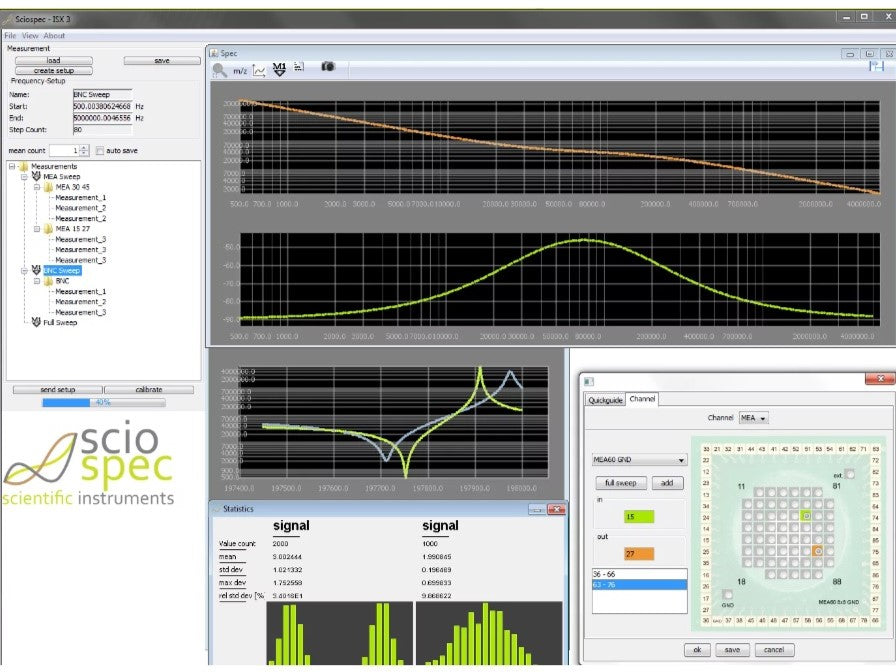Click the Spec window title icon
The width and height of the screenshot is (896, 672).
click(214, 53)
